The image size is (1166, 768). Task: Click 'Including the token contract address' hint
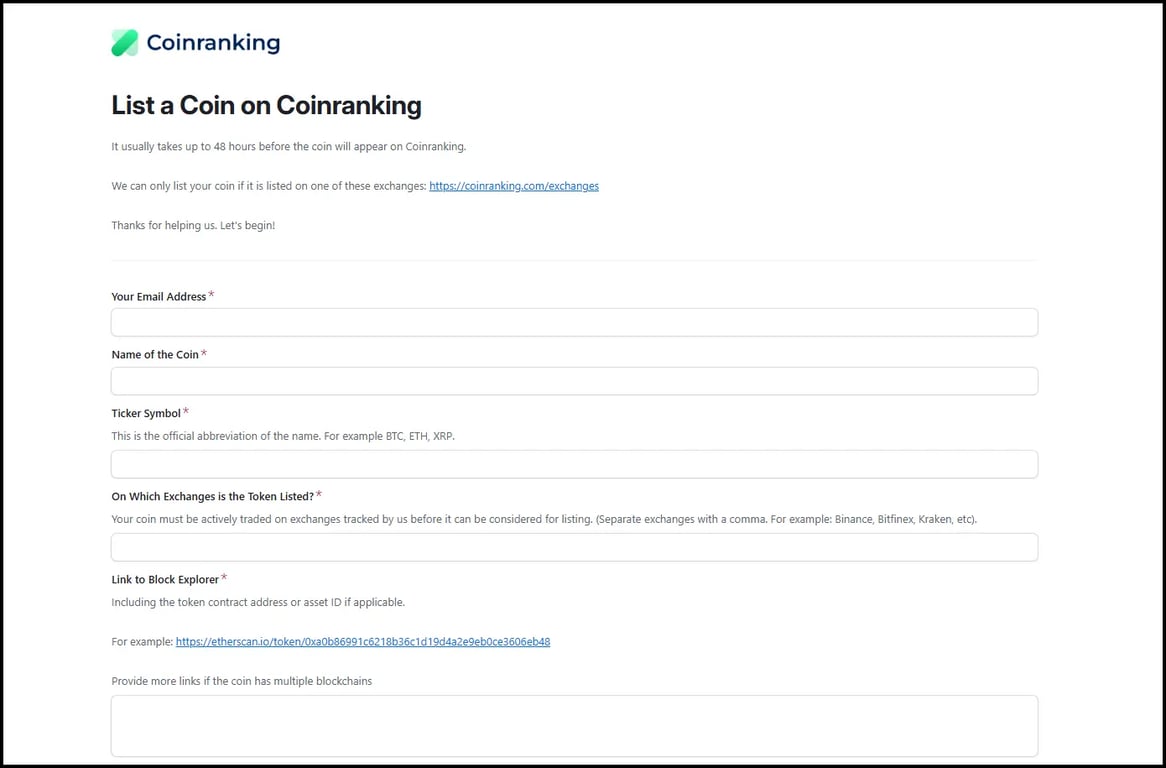[x=258, y=602]
